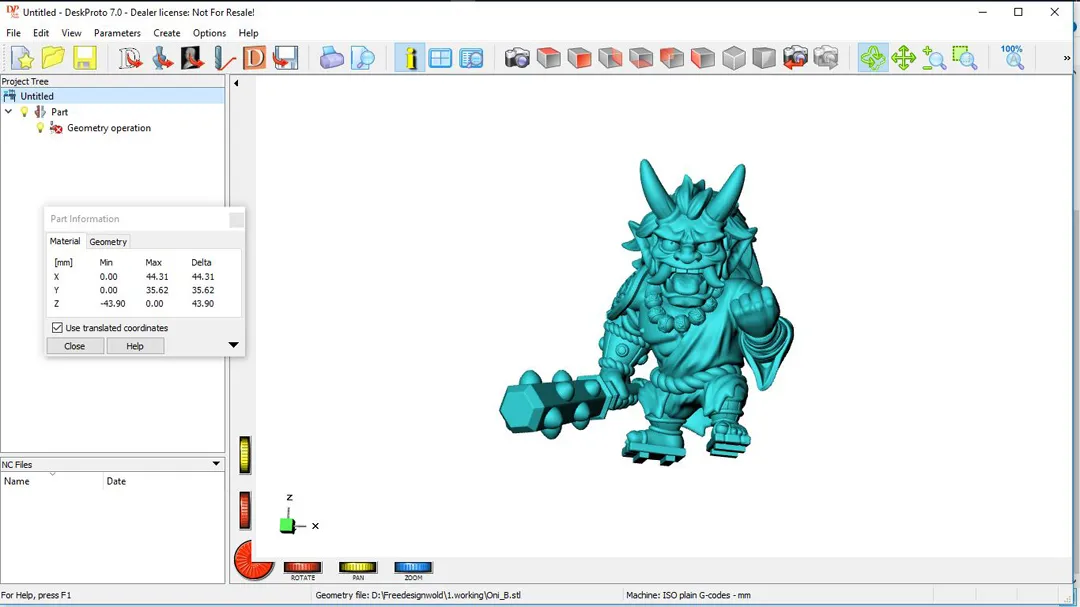Viewport: 1080px width, 607px height.
Task: Click the Geometry file path in status bar
Action: (418, 595)
